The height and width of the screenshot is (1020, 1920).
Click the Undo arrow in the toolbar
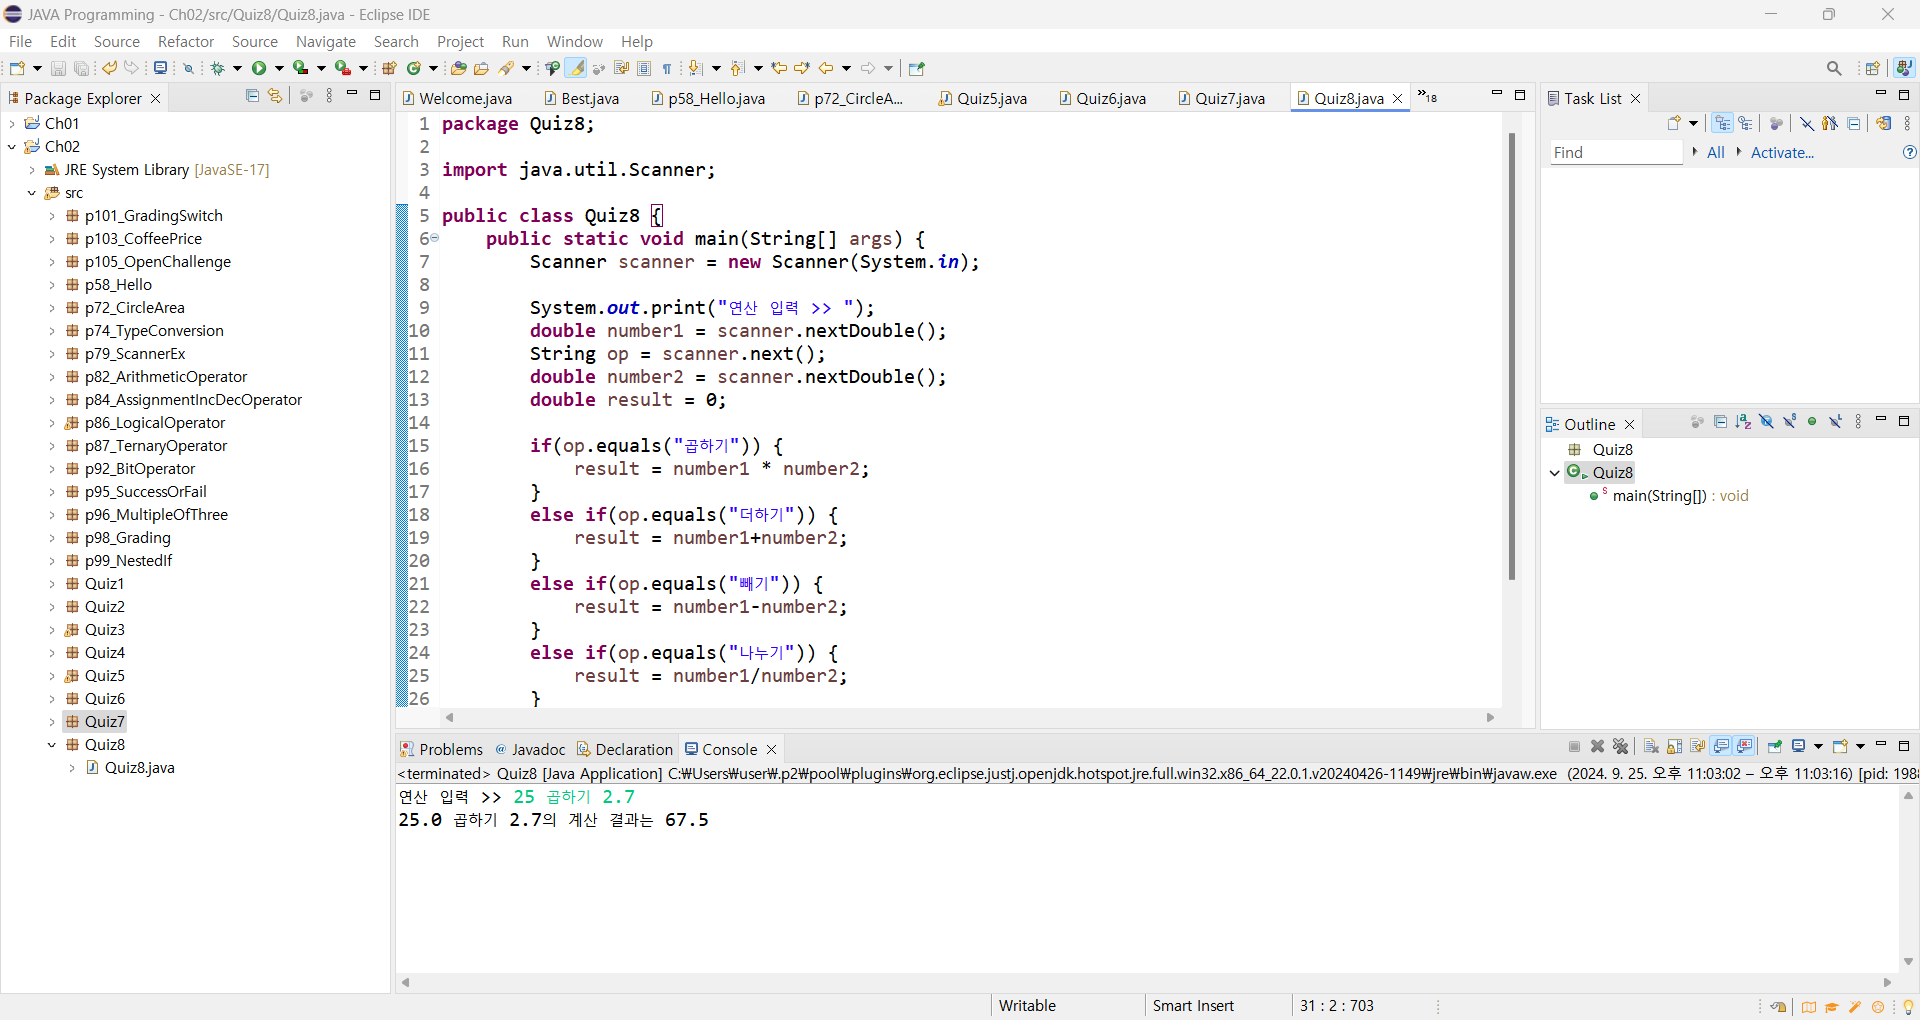click(110, 68)
